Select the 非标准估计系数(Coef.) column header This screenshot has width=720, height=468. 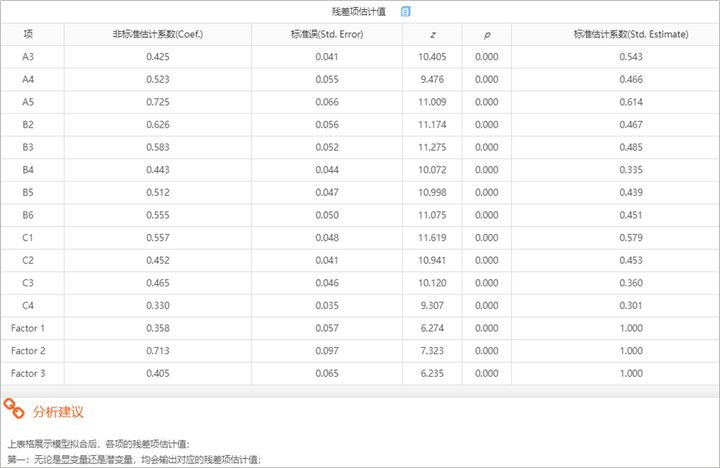click(158, 34)
